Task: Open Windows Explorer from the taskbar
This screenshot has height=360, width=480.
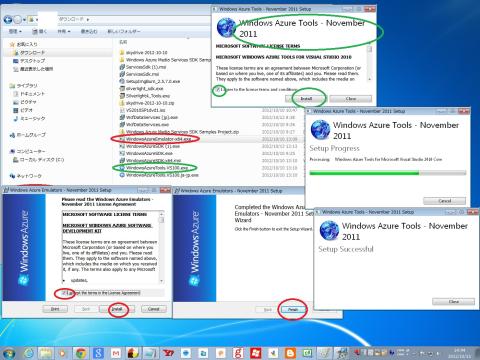Action: pyautogui.click(x=46, y=353)
